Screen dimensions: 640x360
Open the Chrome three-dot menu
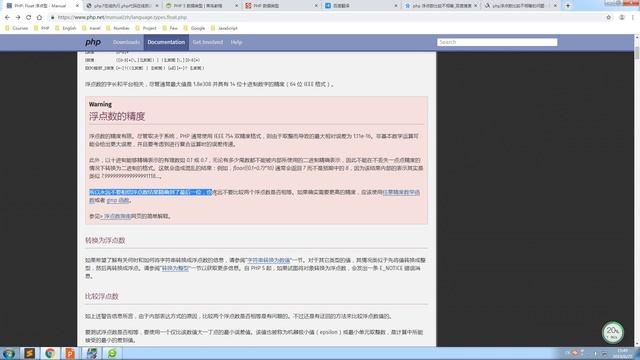coord(633,18)
